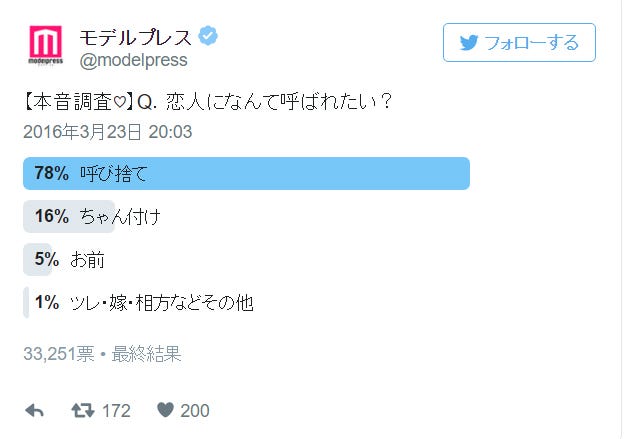
Task: Select the 78% 呼び捨て poll result bar
Action: click(x=246, y=173)
